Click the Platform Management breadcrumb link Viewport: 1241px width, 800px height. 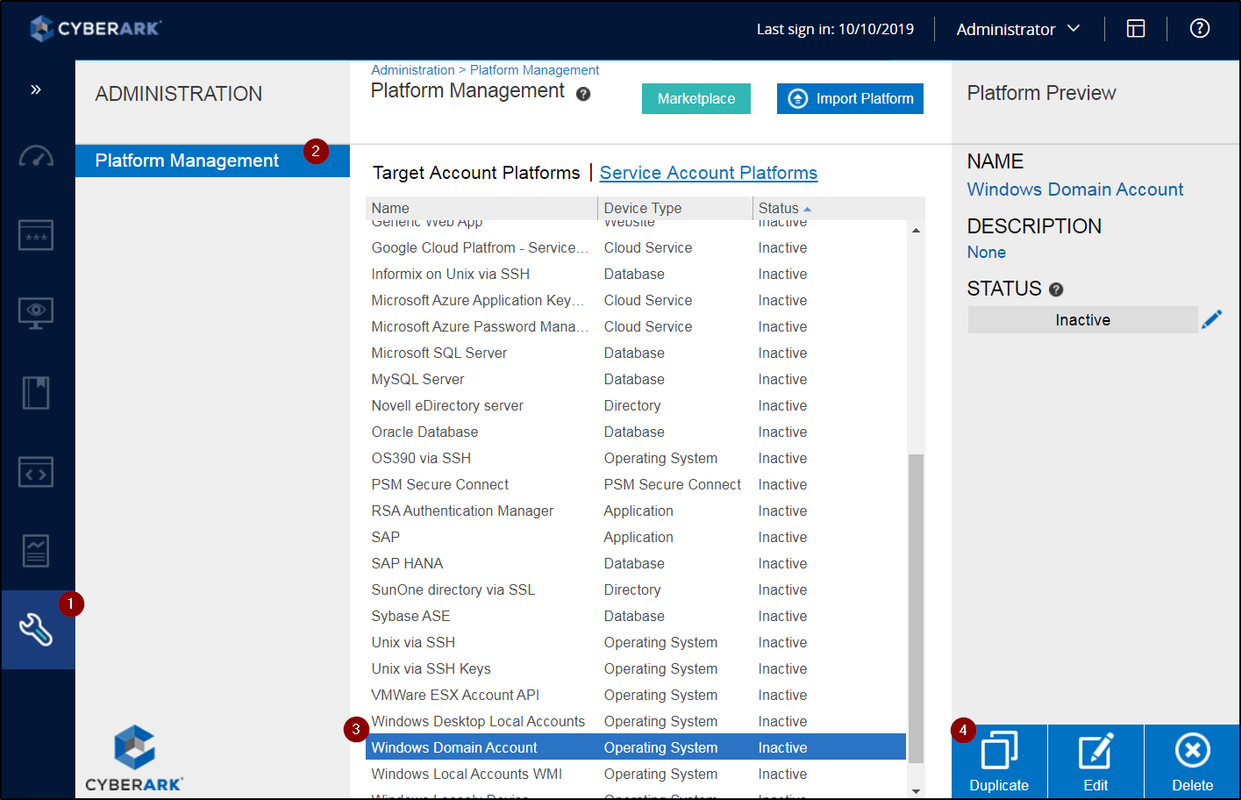coord(534,70)
